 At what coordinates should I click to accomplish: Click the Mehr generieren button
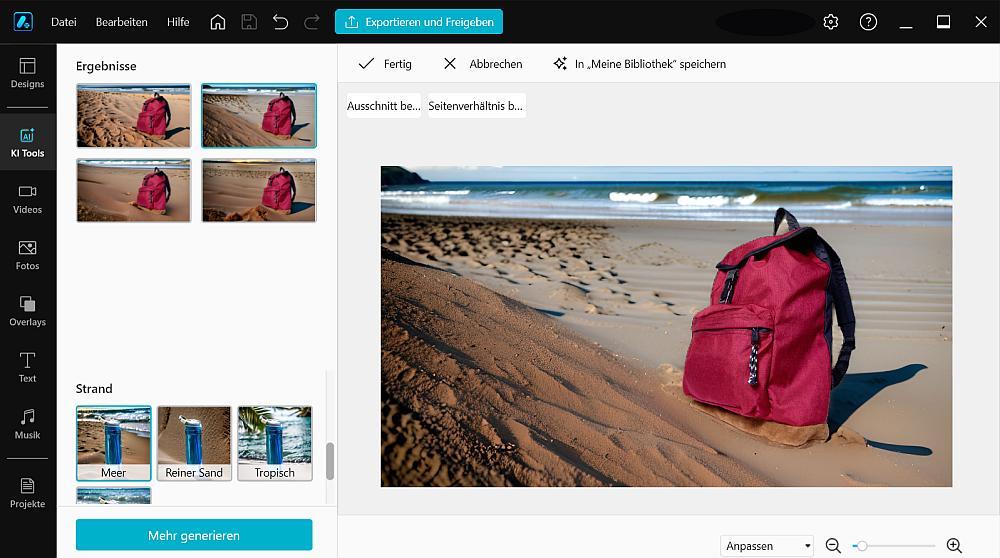pos(194,535)
